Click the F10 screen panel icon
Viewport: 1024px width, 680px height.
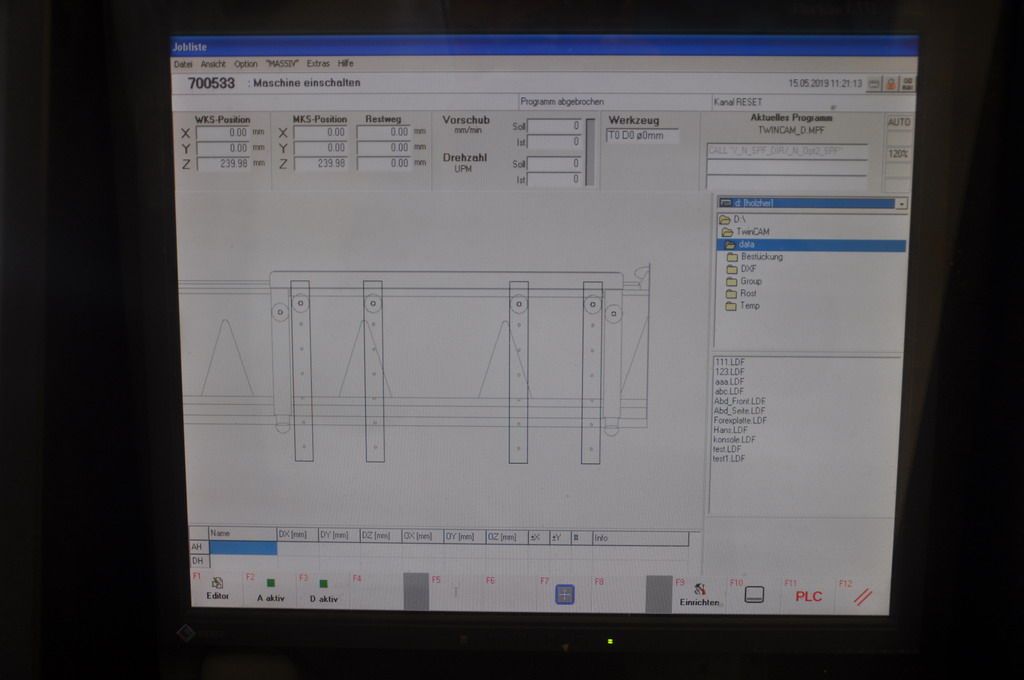point(754,594)
